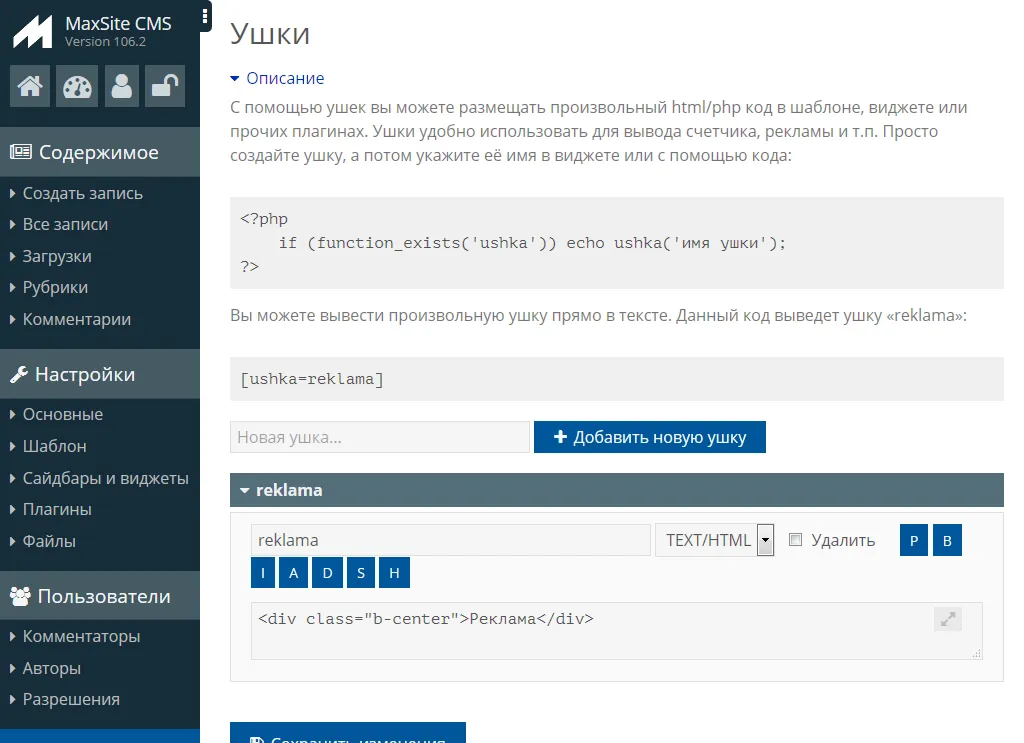Click Добавить новую ушку button
The height and width of the screenshot is (743, 1024).
point(650,437)
